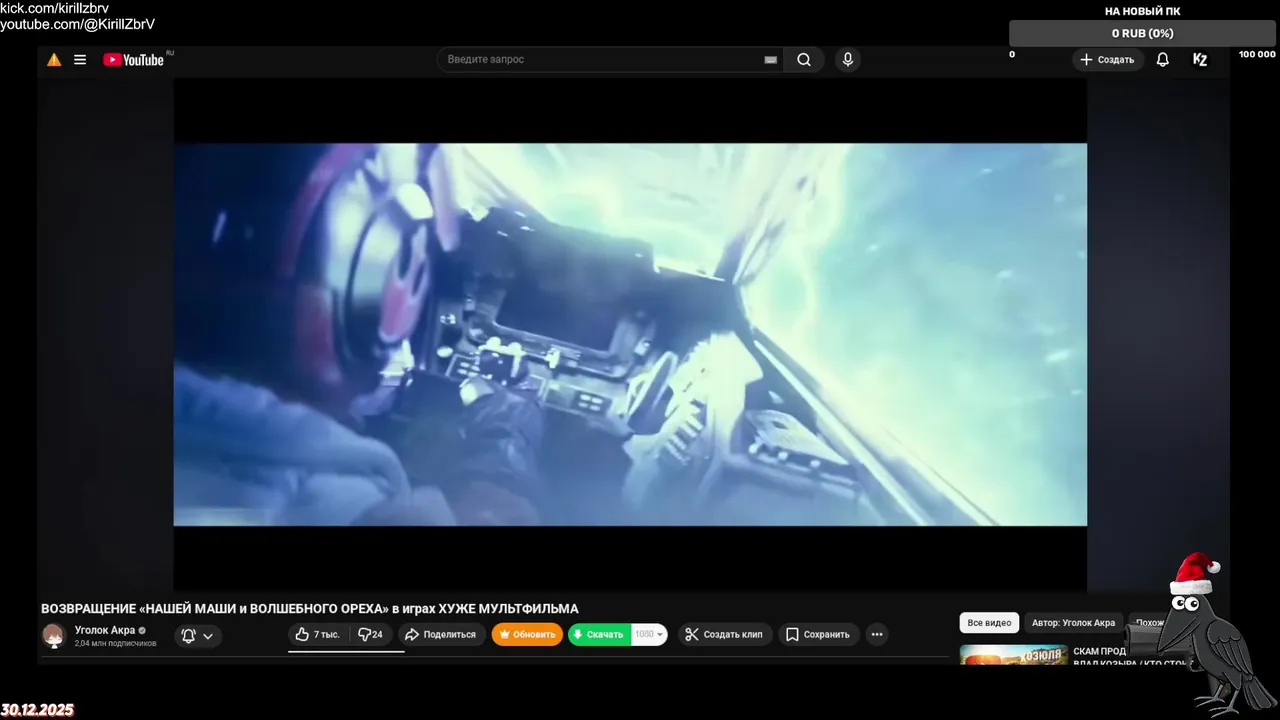Click the green 'Скачать' download button

(599, 635)
